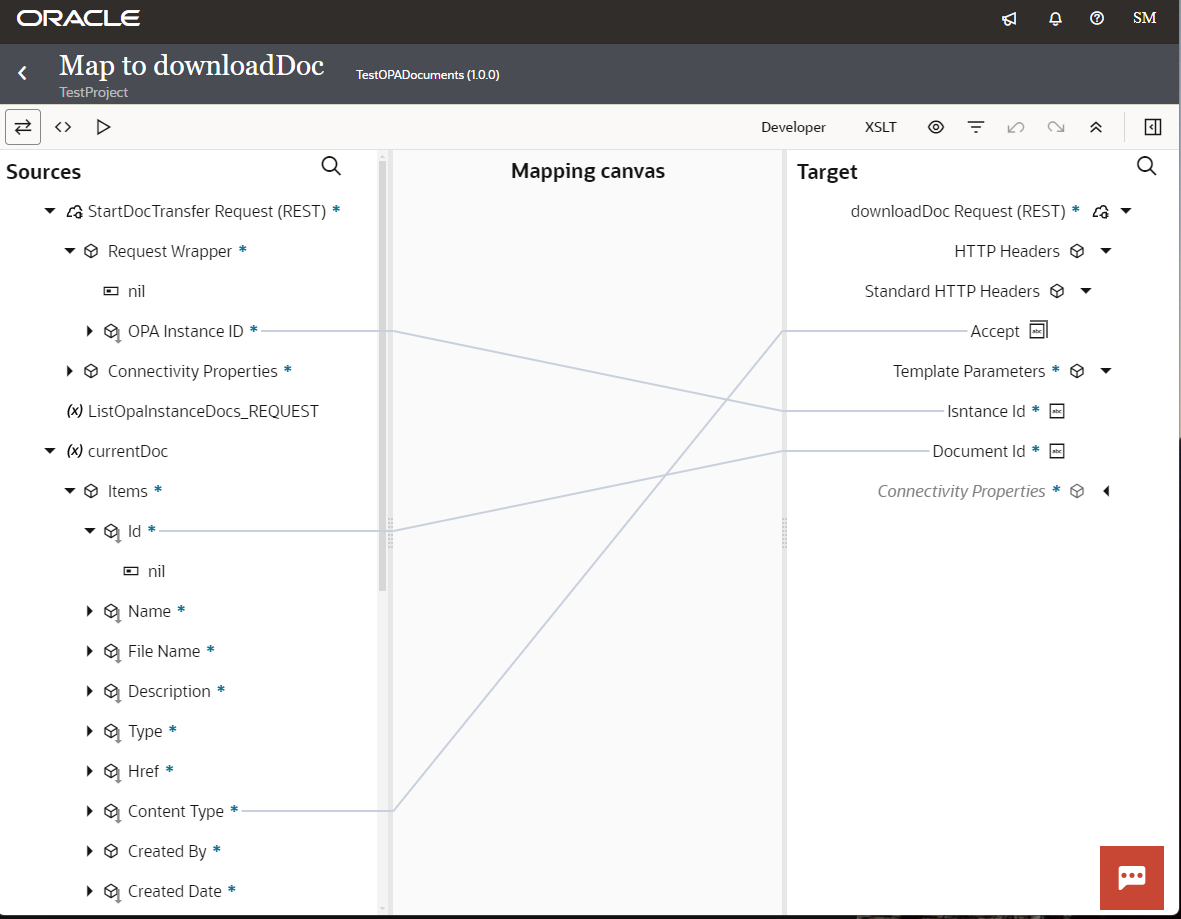Toggle the side panel with the collapse icon
The image size is (1181, 919).
click(x=1153, y=127)
